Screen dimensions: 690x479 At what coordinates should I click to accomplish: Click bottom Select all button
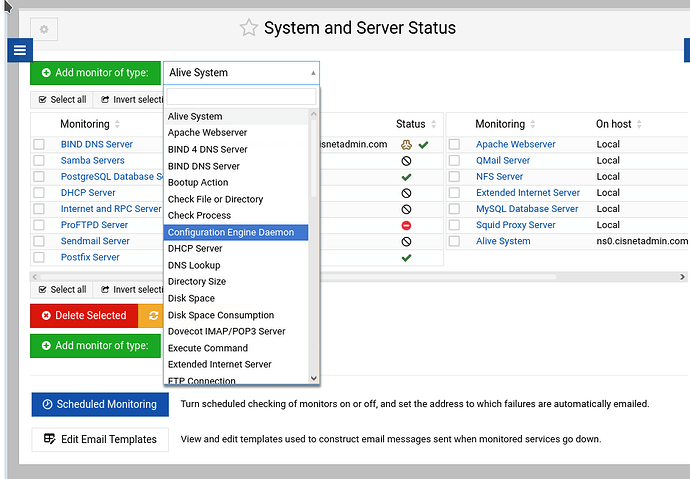click(x=62, y=289)
